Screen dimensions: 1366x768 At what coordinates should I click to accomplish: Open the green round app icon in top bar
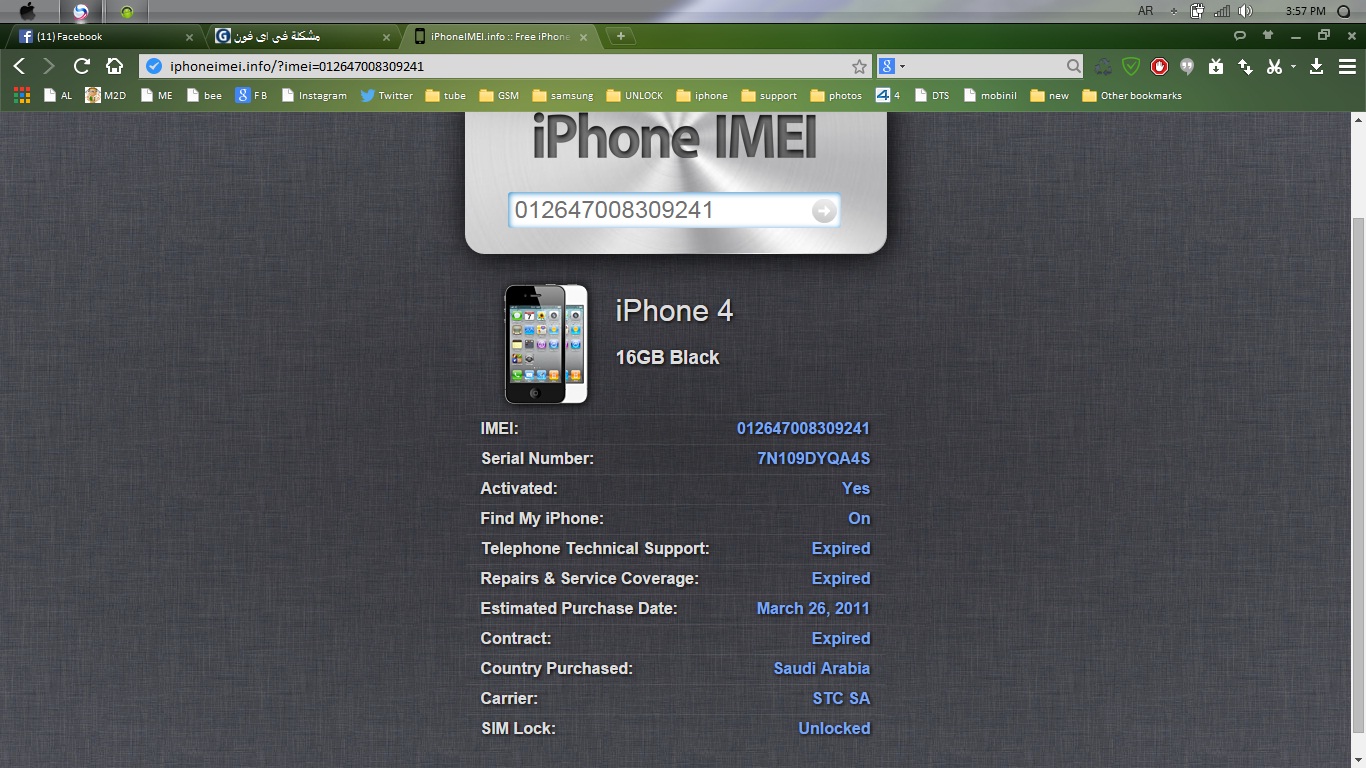127,12
